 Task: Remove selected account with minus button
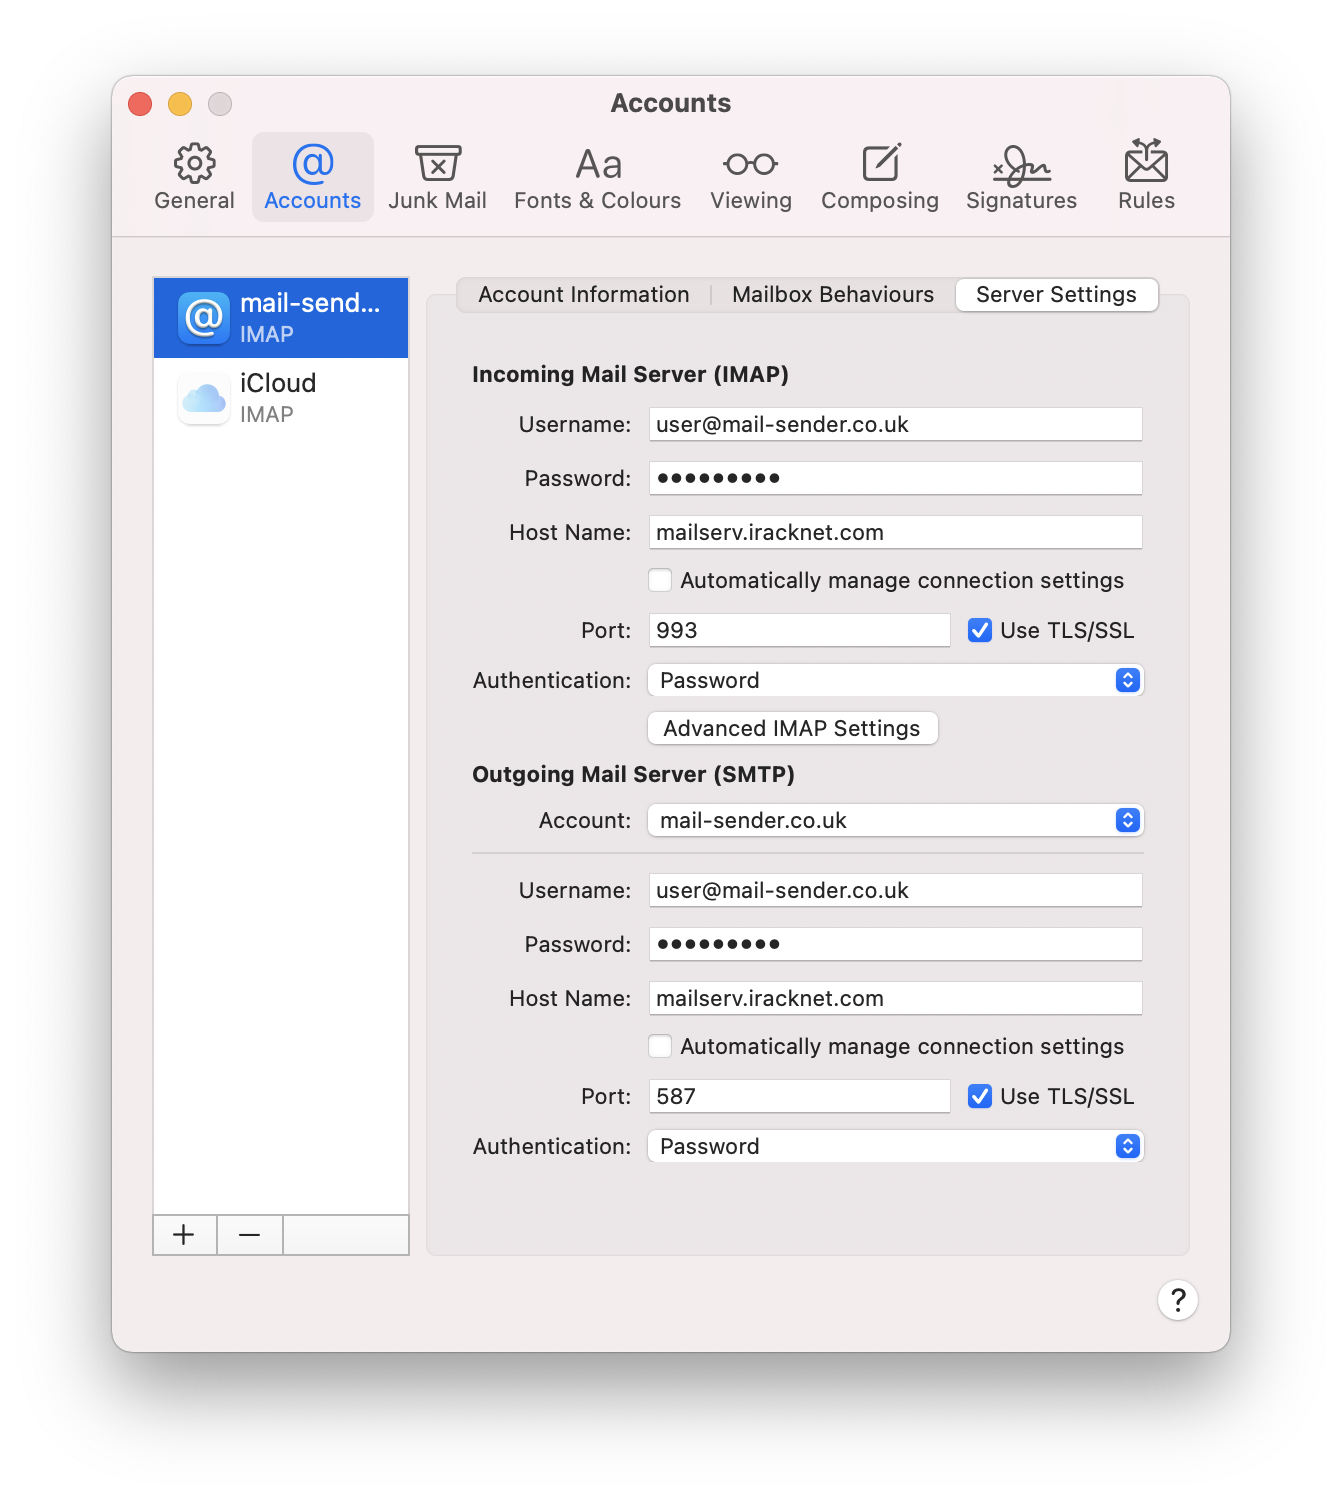pyautogui.click(x=250, y=1235)
